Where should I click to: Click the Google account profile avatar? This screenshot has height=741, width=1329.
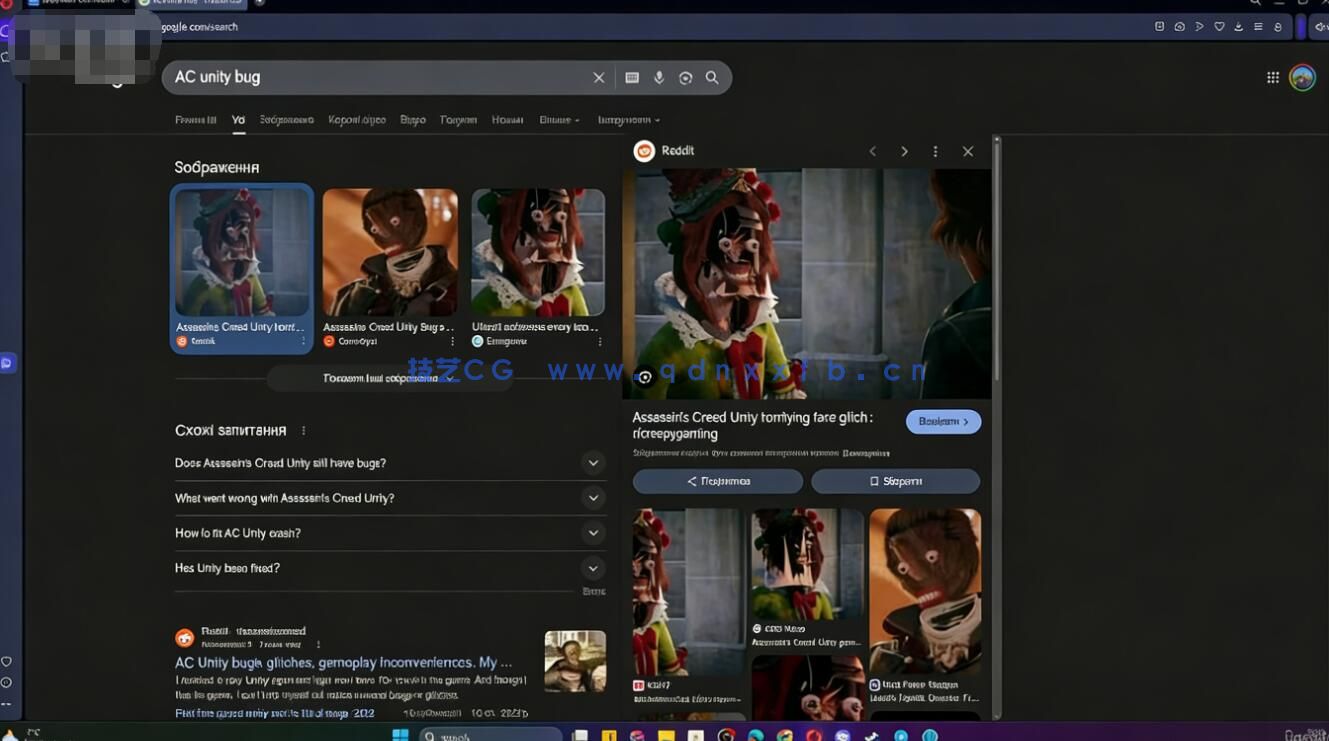1302,78
